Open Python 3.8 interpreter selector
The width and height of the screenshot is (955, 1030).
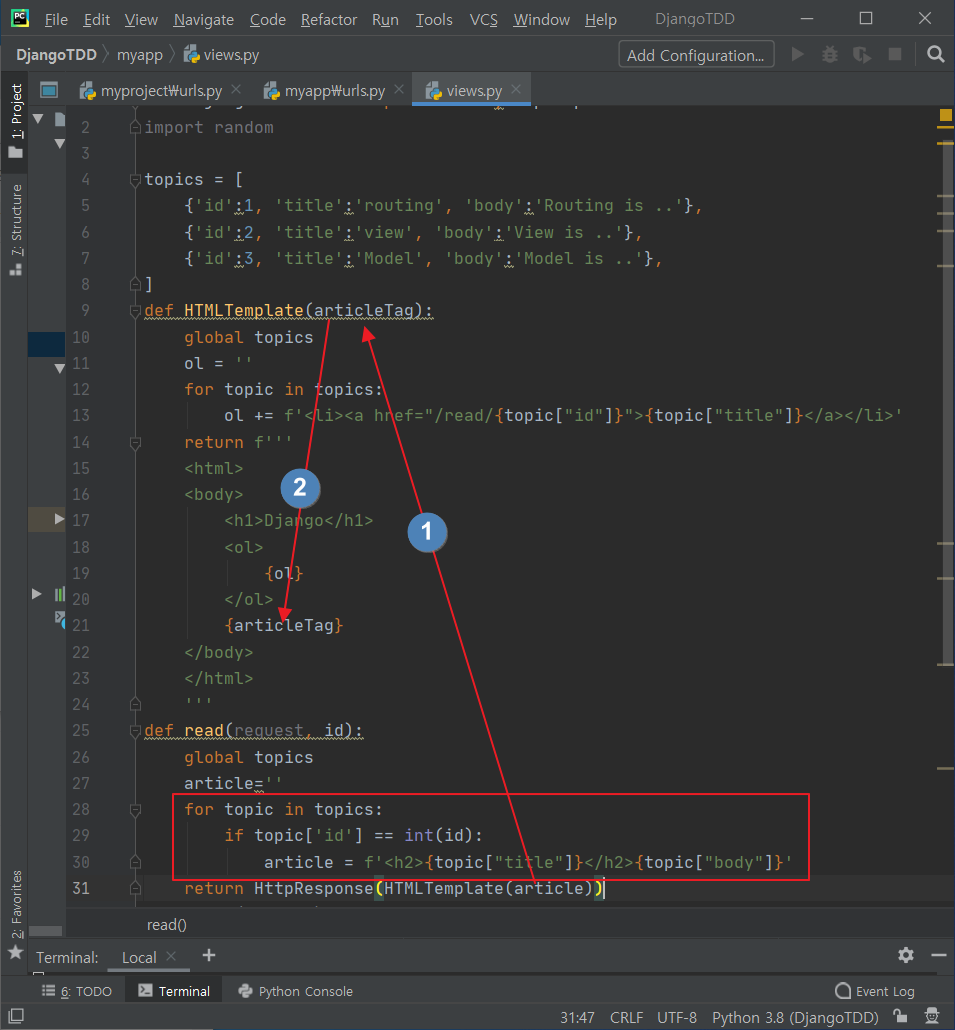click(x=795, y=1018)
